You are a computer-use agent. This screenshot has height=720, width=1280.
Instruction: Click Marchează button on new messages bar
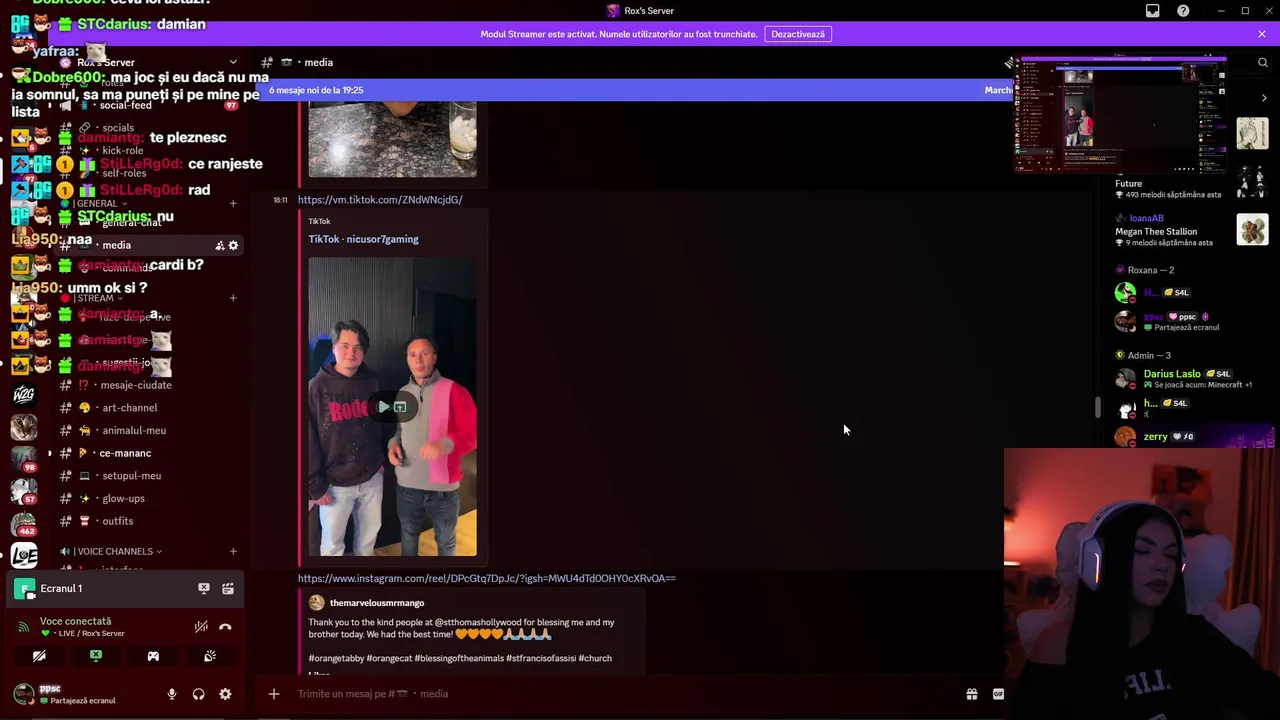point(998,90)
